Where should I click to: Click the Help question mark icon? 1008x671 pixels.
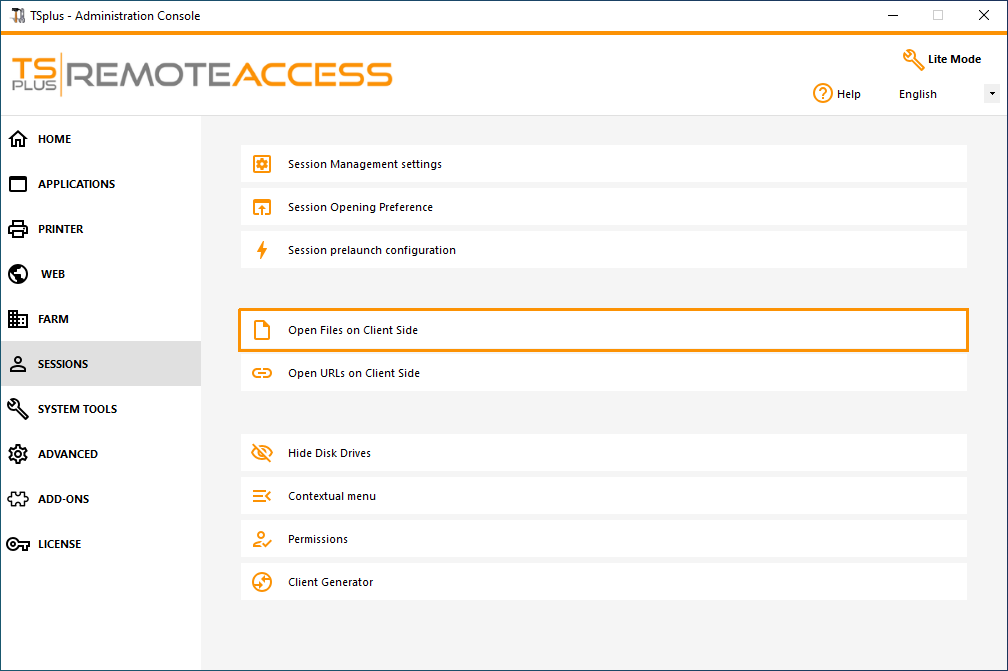point(823,94)
